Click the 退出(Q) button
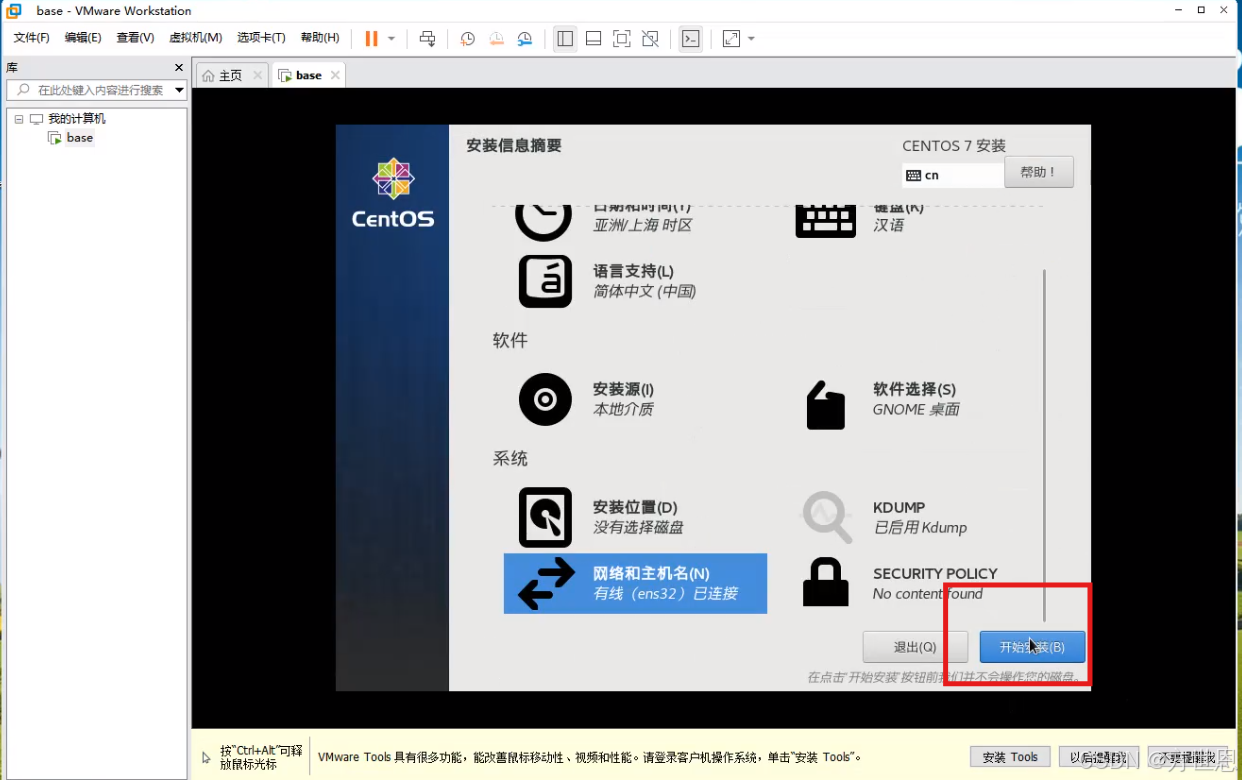 tap(915, 647)
